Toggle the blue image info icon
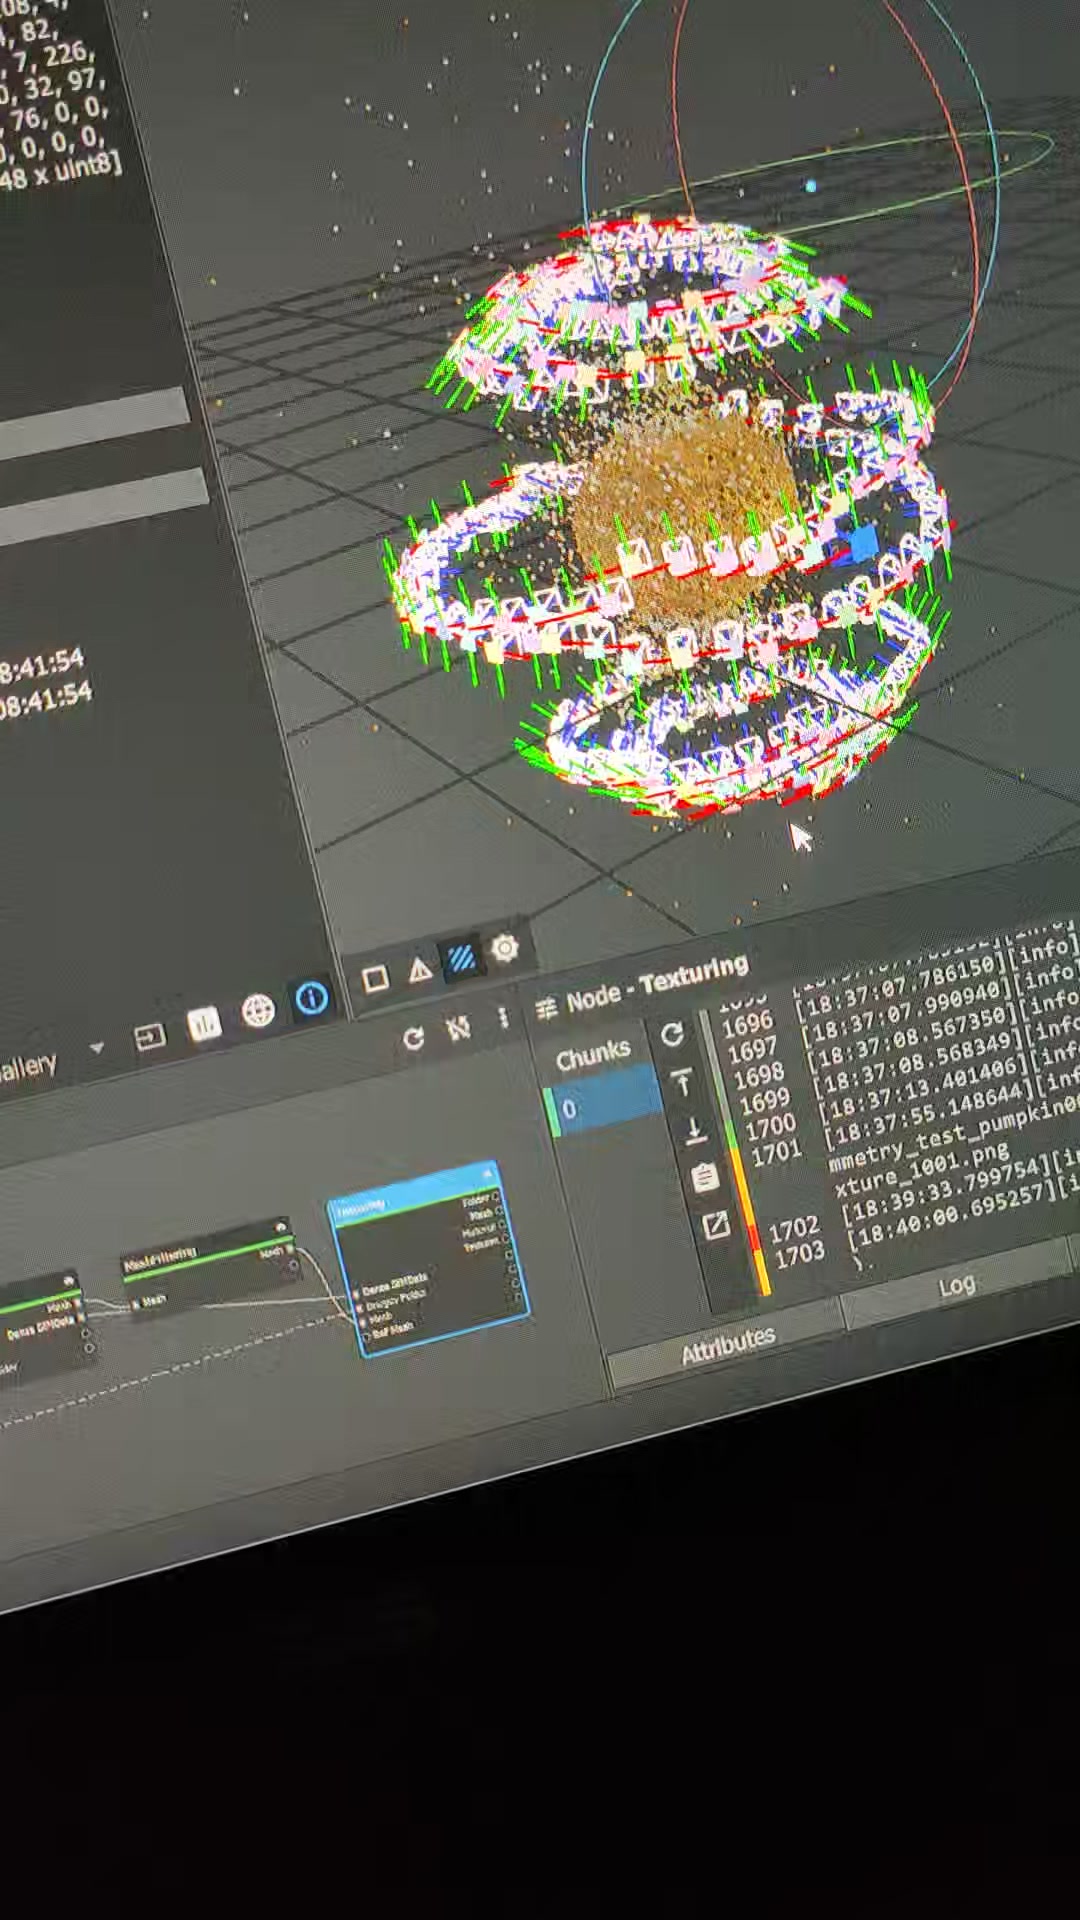This screenshot has width=1080, height=1920. 312,998
